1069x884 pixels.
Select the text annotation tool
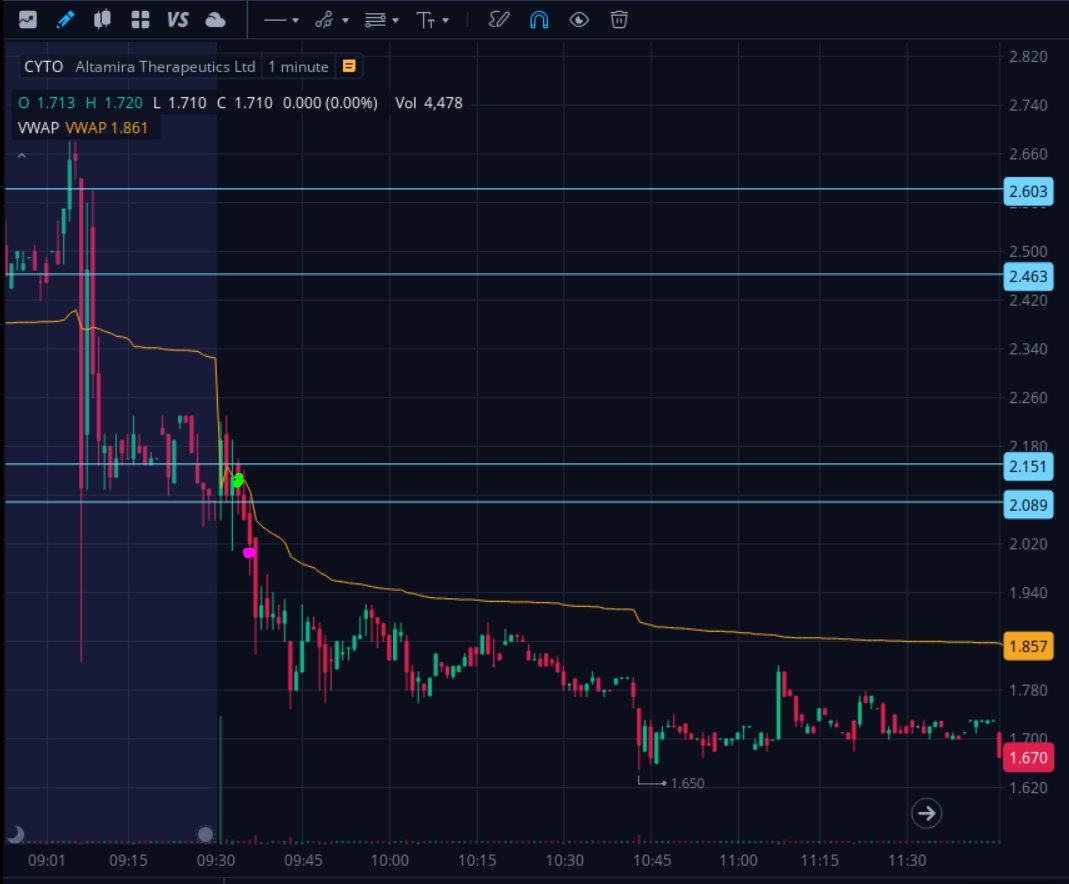coord(426,20)
